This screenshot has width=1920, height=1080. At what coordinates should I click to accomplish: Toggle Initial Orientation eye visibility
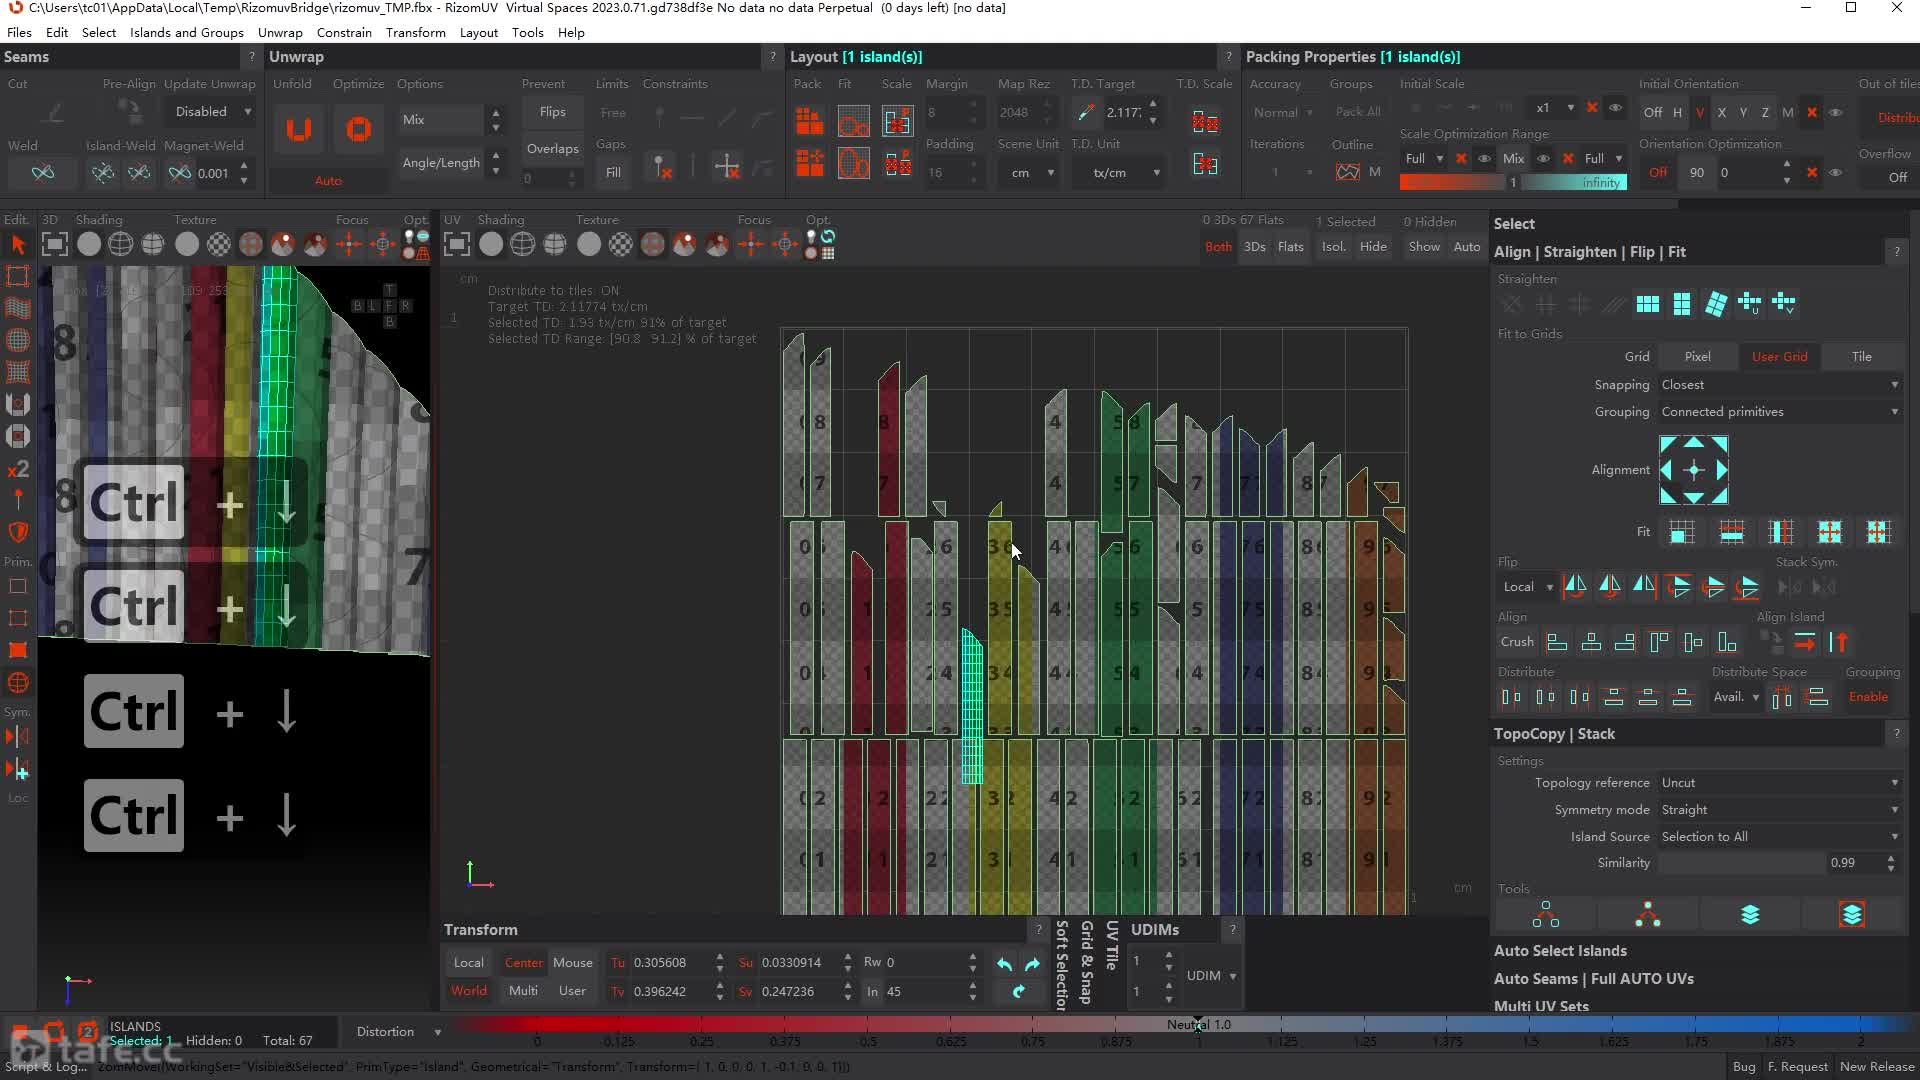(x=1835, y=112)
